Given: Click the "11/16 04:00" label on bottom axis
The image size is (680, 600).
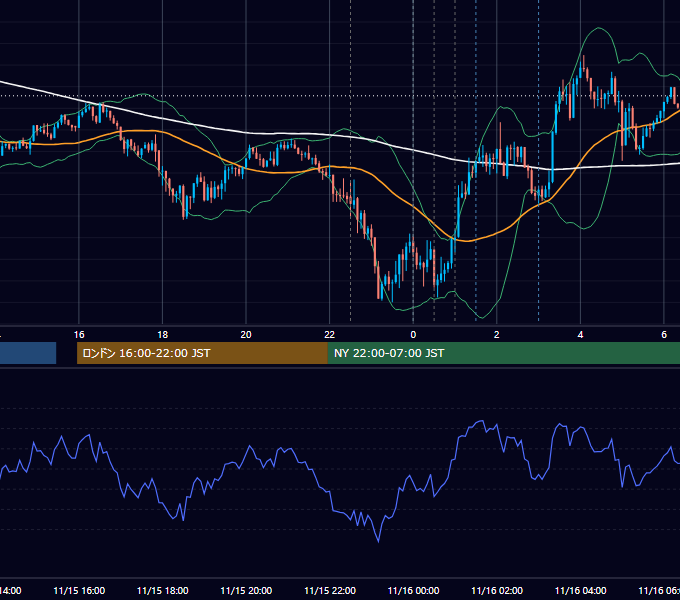Looking at the screenshot, I should [581, 591].
